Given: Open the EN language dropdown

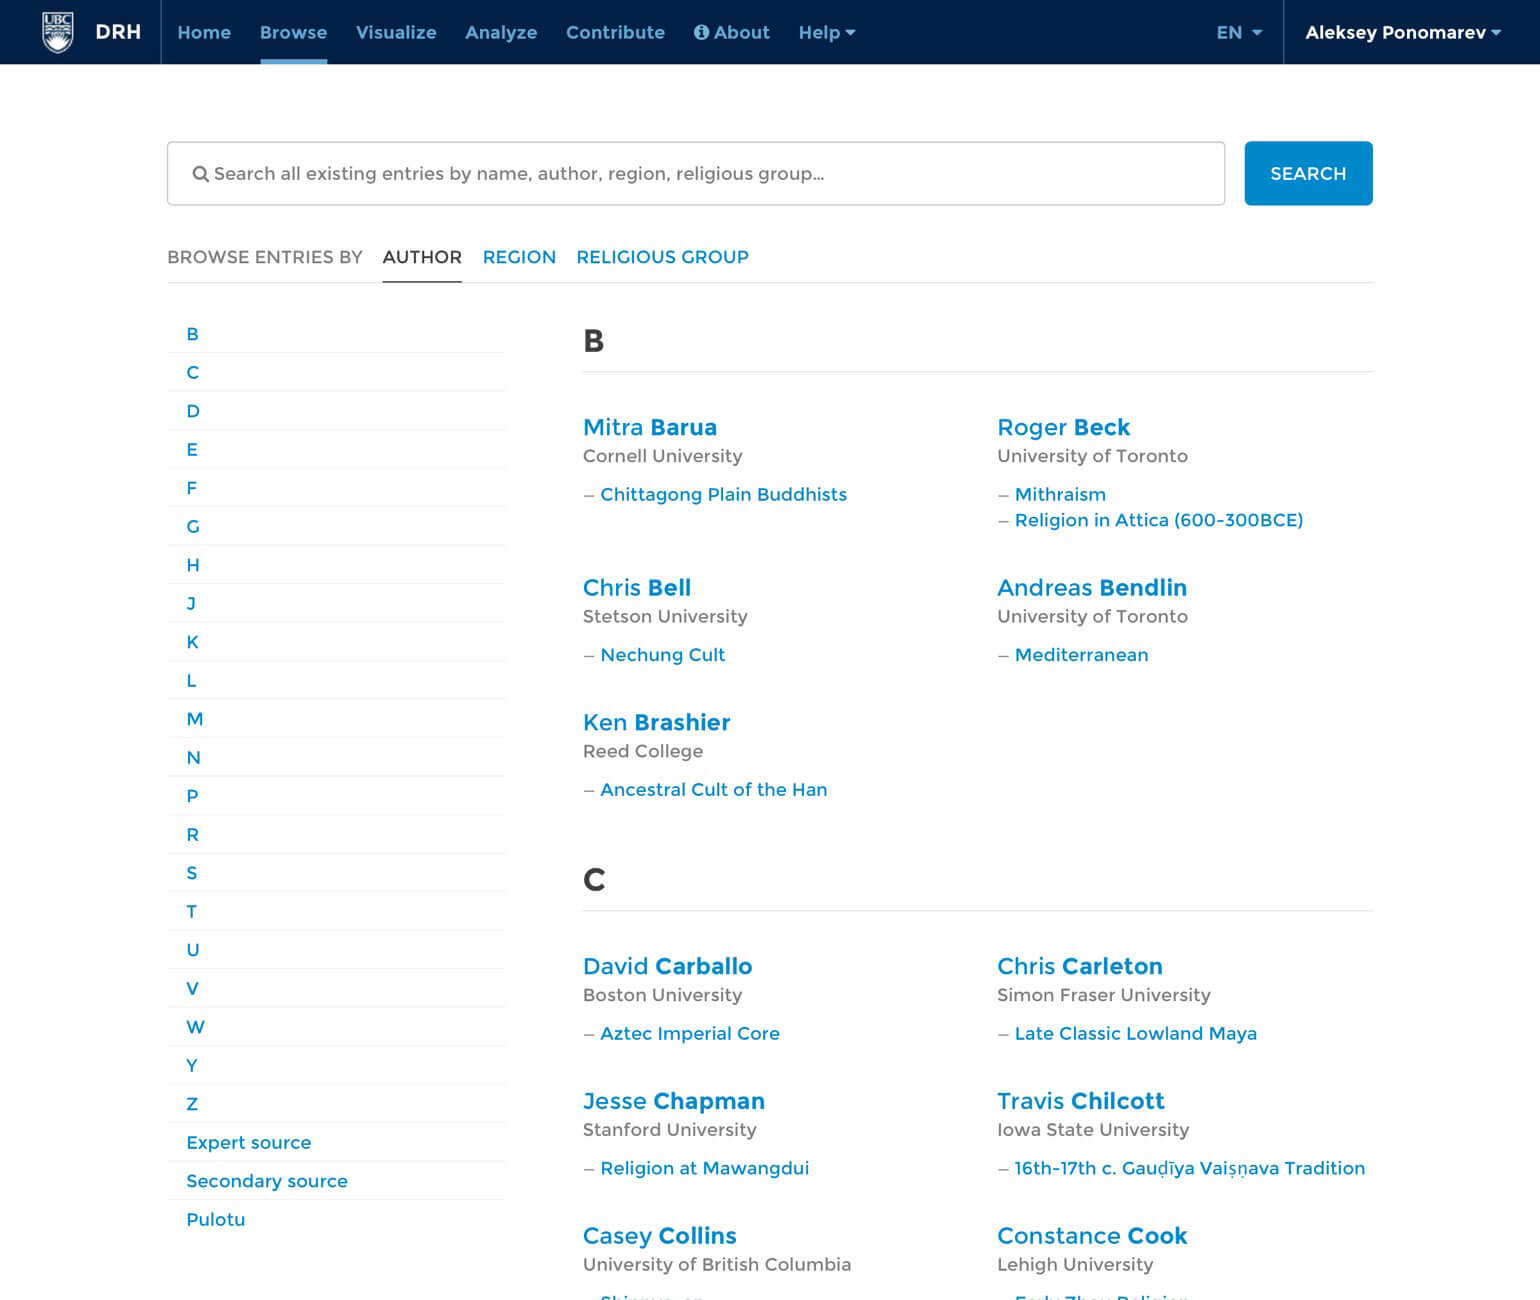Looking at the screenshot, I should point(1238,32).
